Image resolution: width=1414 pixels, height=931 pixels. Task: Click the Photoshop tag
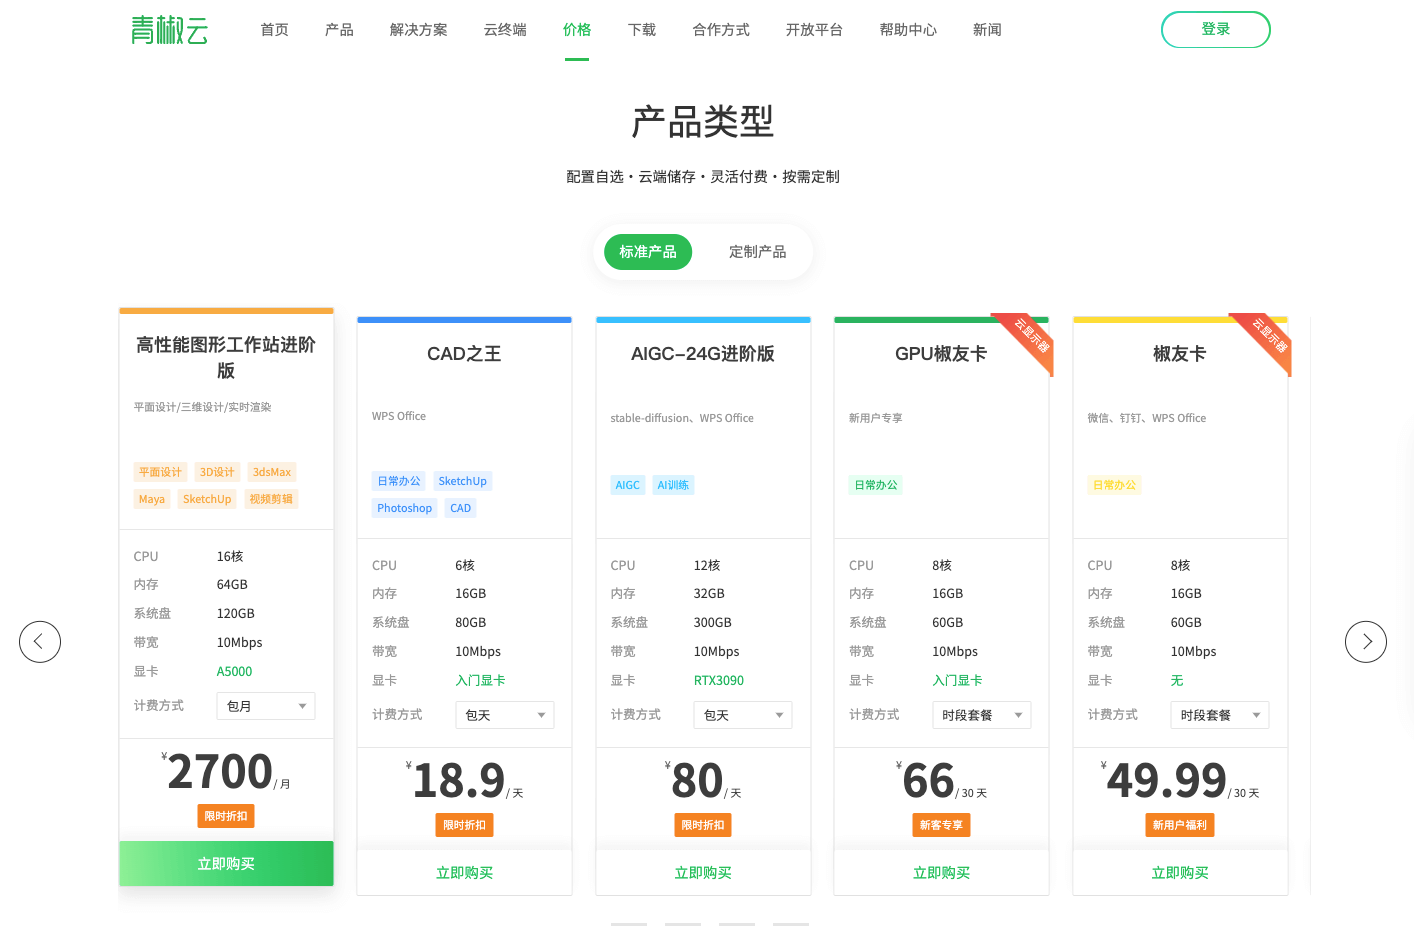(405, 508)
